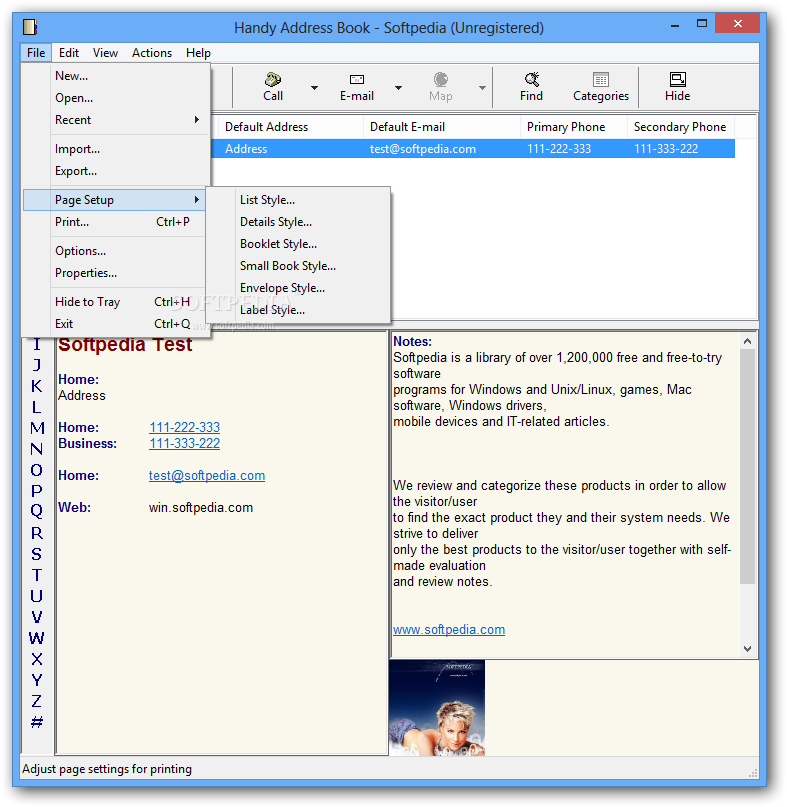Screen dimensions: 787x807
Task: Select Details Style... in the submenu
Action: [298, 222]
